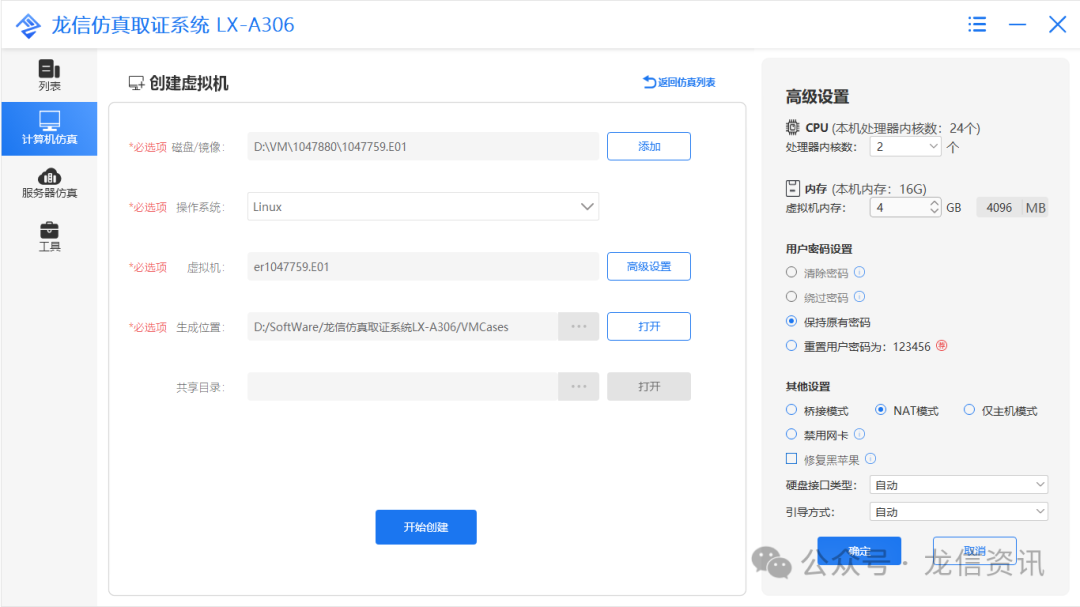Select 清除密码 radio option
The height and width of the screenshot is (607, 1080).
click(791, 272)
